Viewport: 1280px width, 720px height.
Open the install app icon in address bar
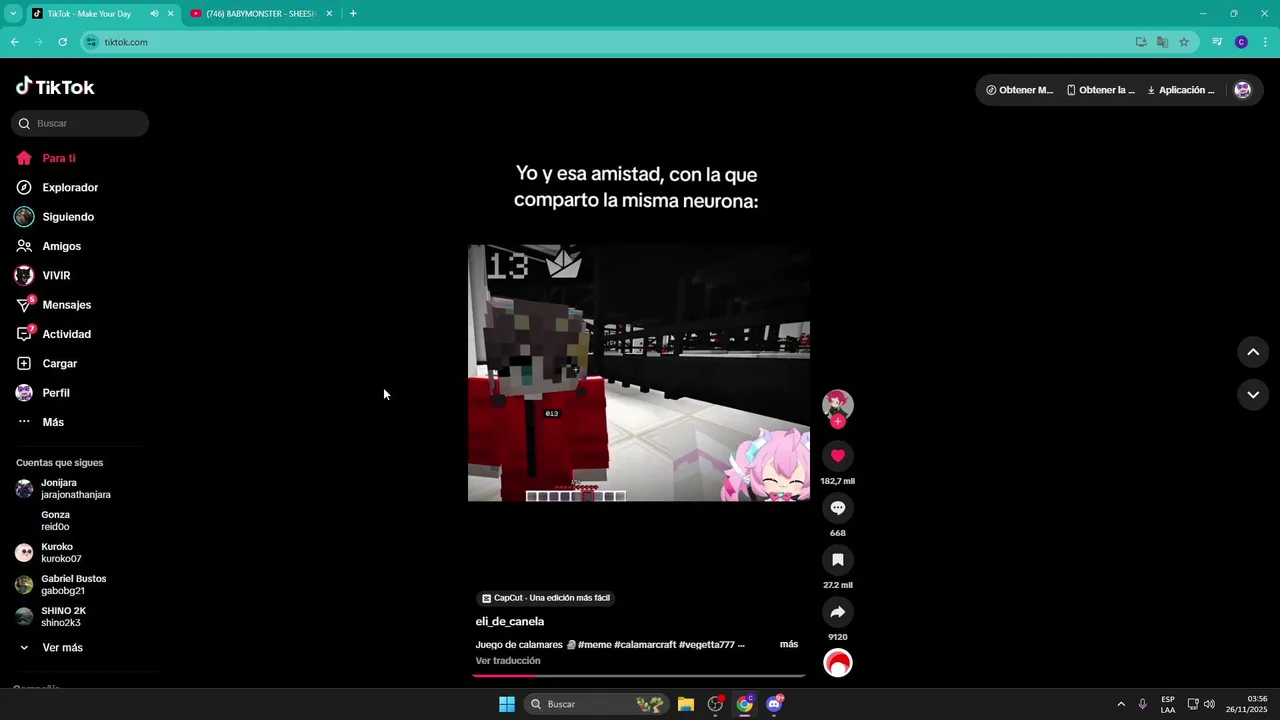pos(1141,42)
